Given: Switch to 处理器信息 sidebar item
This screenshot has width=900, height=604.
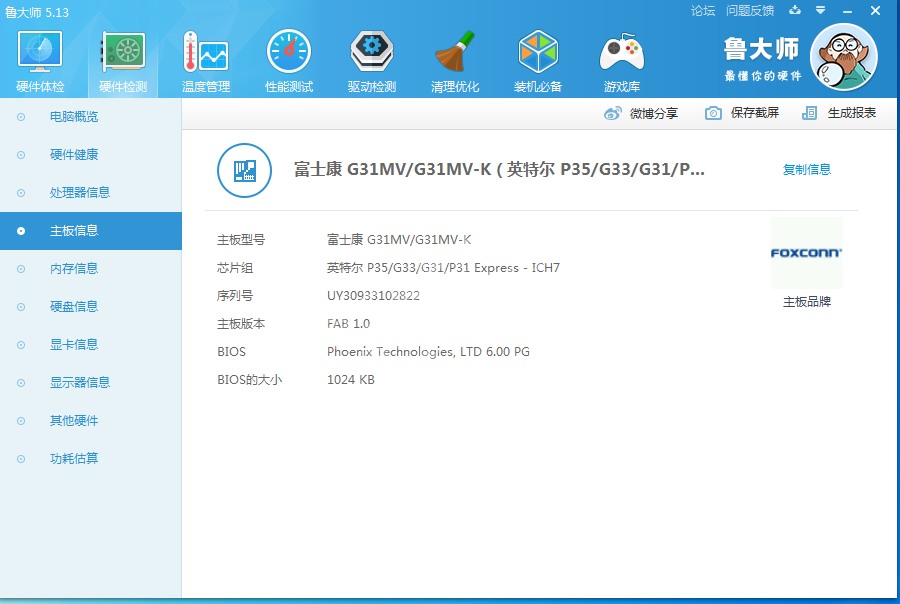Looking at the screenshot, I should coord(91,192).
